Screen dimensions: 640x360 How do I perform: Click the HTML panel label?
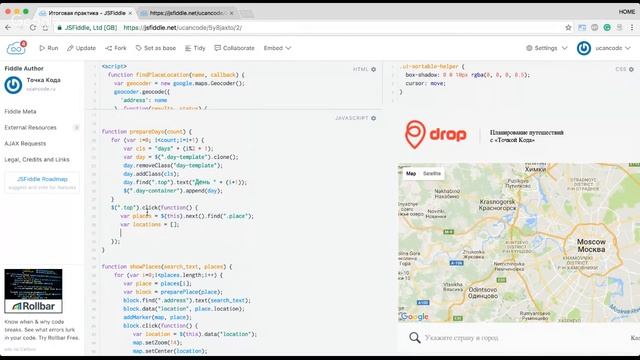[361, 69]
